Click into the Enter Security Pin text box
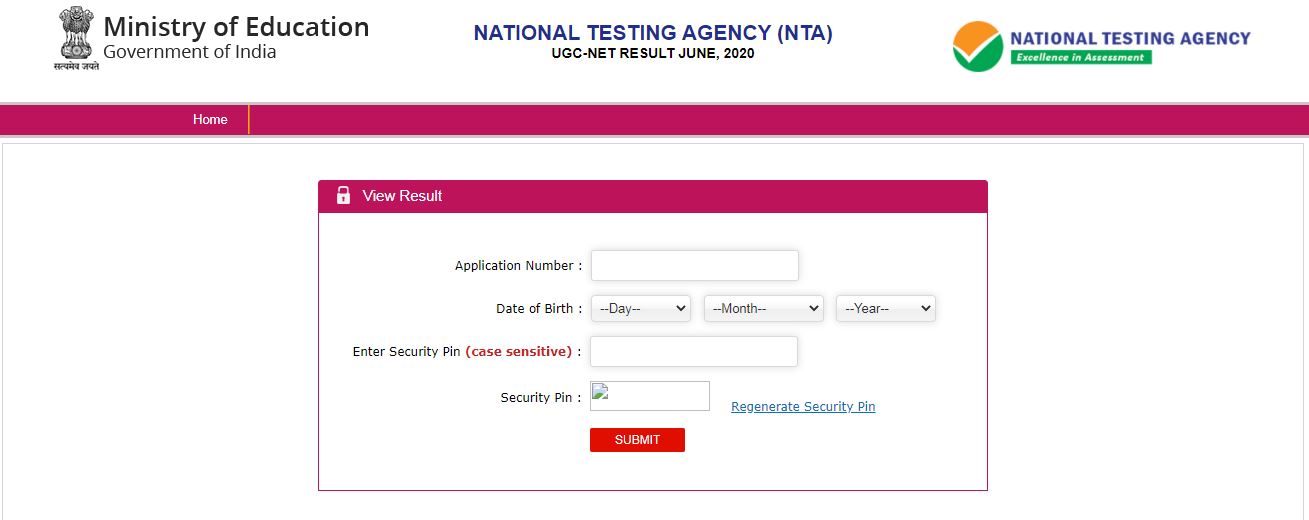The image size is (1309, 520). tap(693, 352)
